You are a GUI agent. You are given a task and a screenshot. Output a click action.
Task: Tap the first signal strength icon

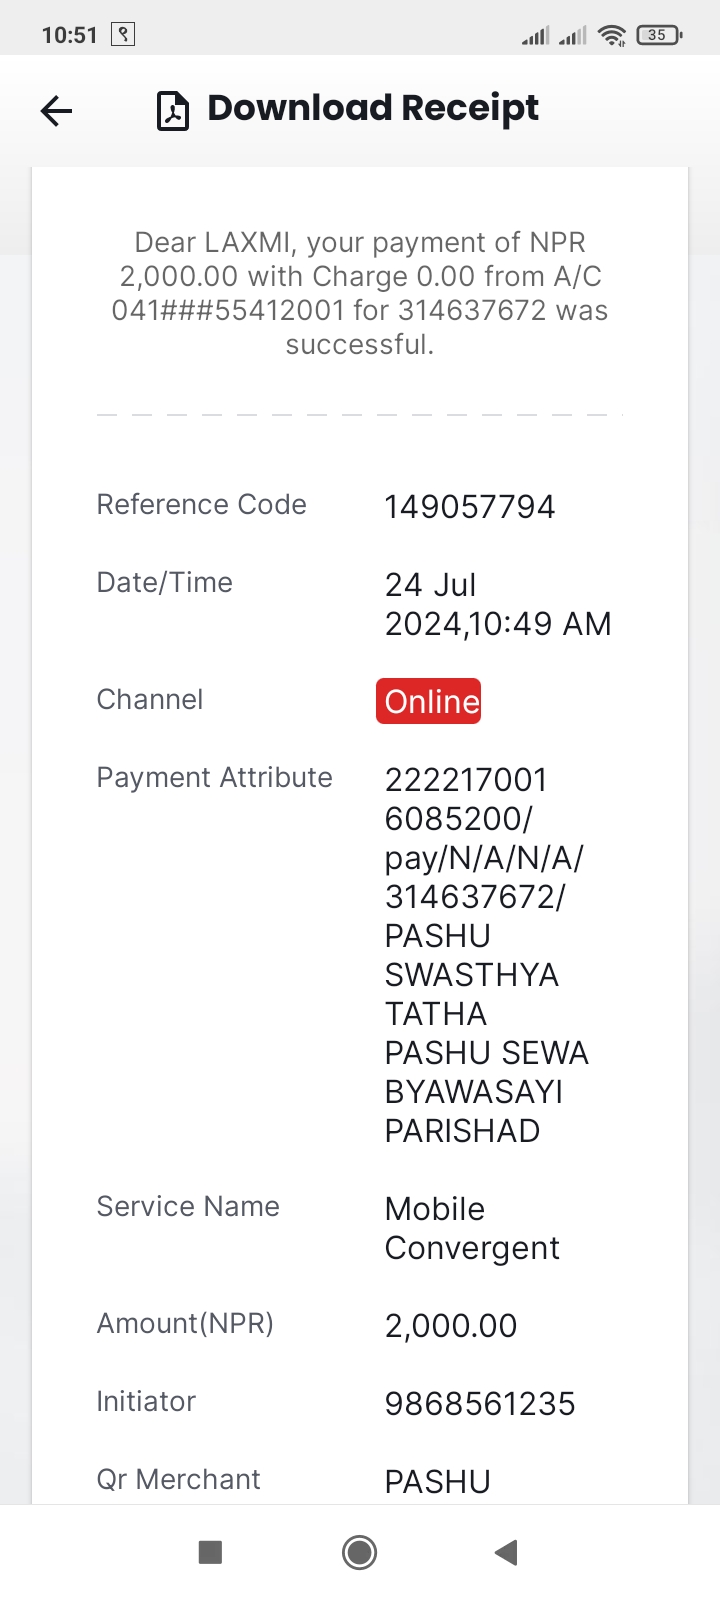coord(535,36)
